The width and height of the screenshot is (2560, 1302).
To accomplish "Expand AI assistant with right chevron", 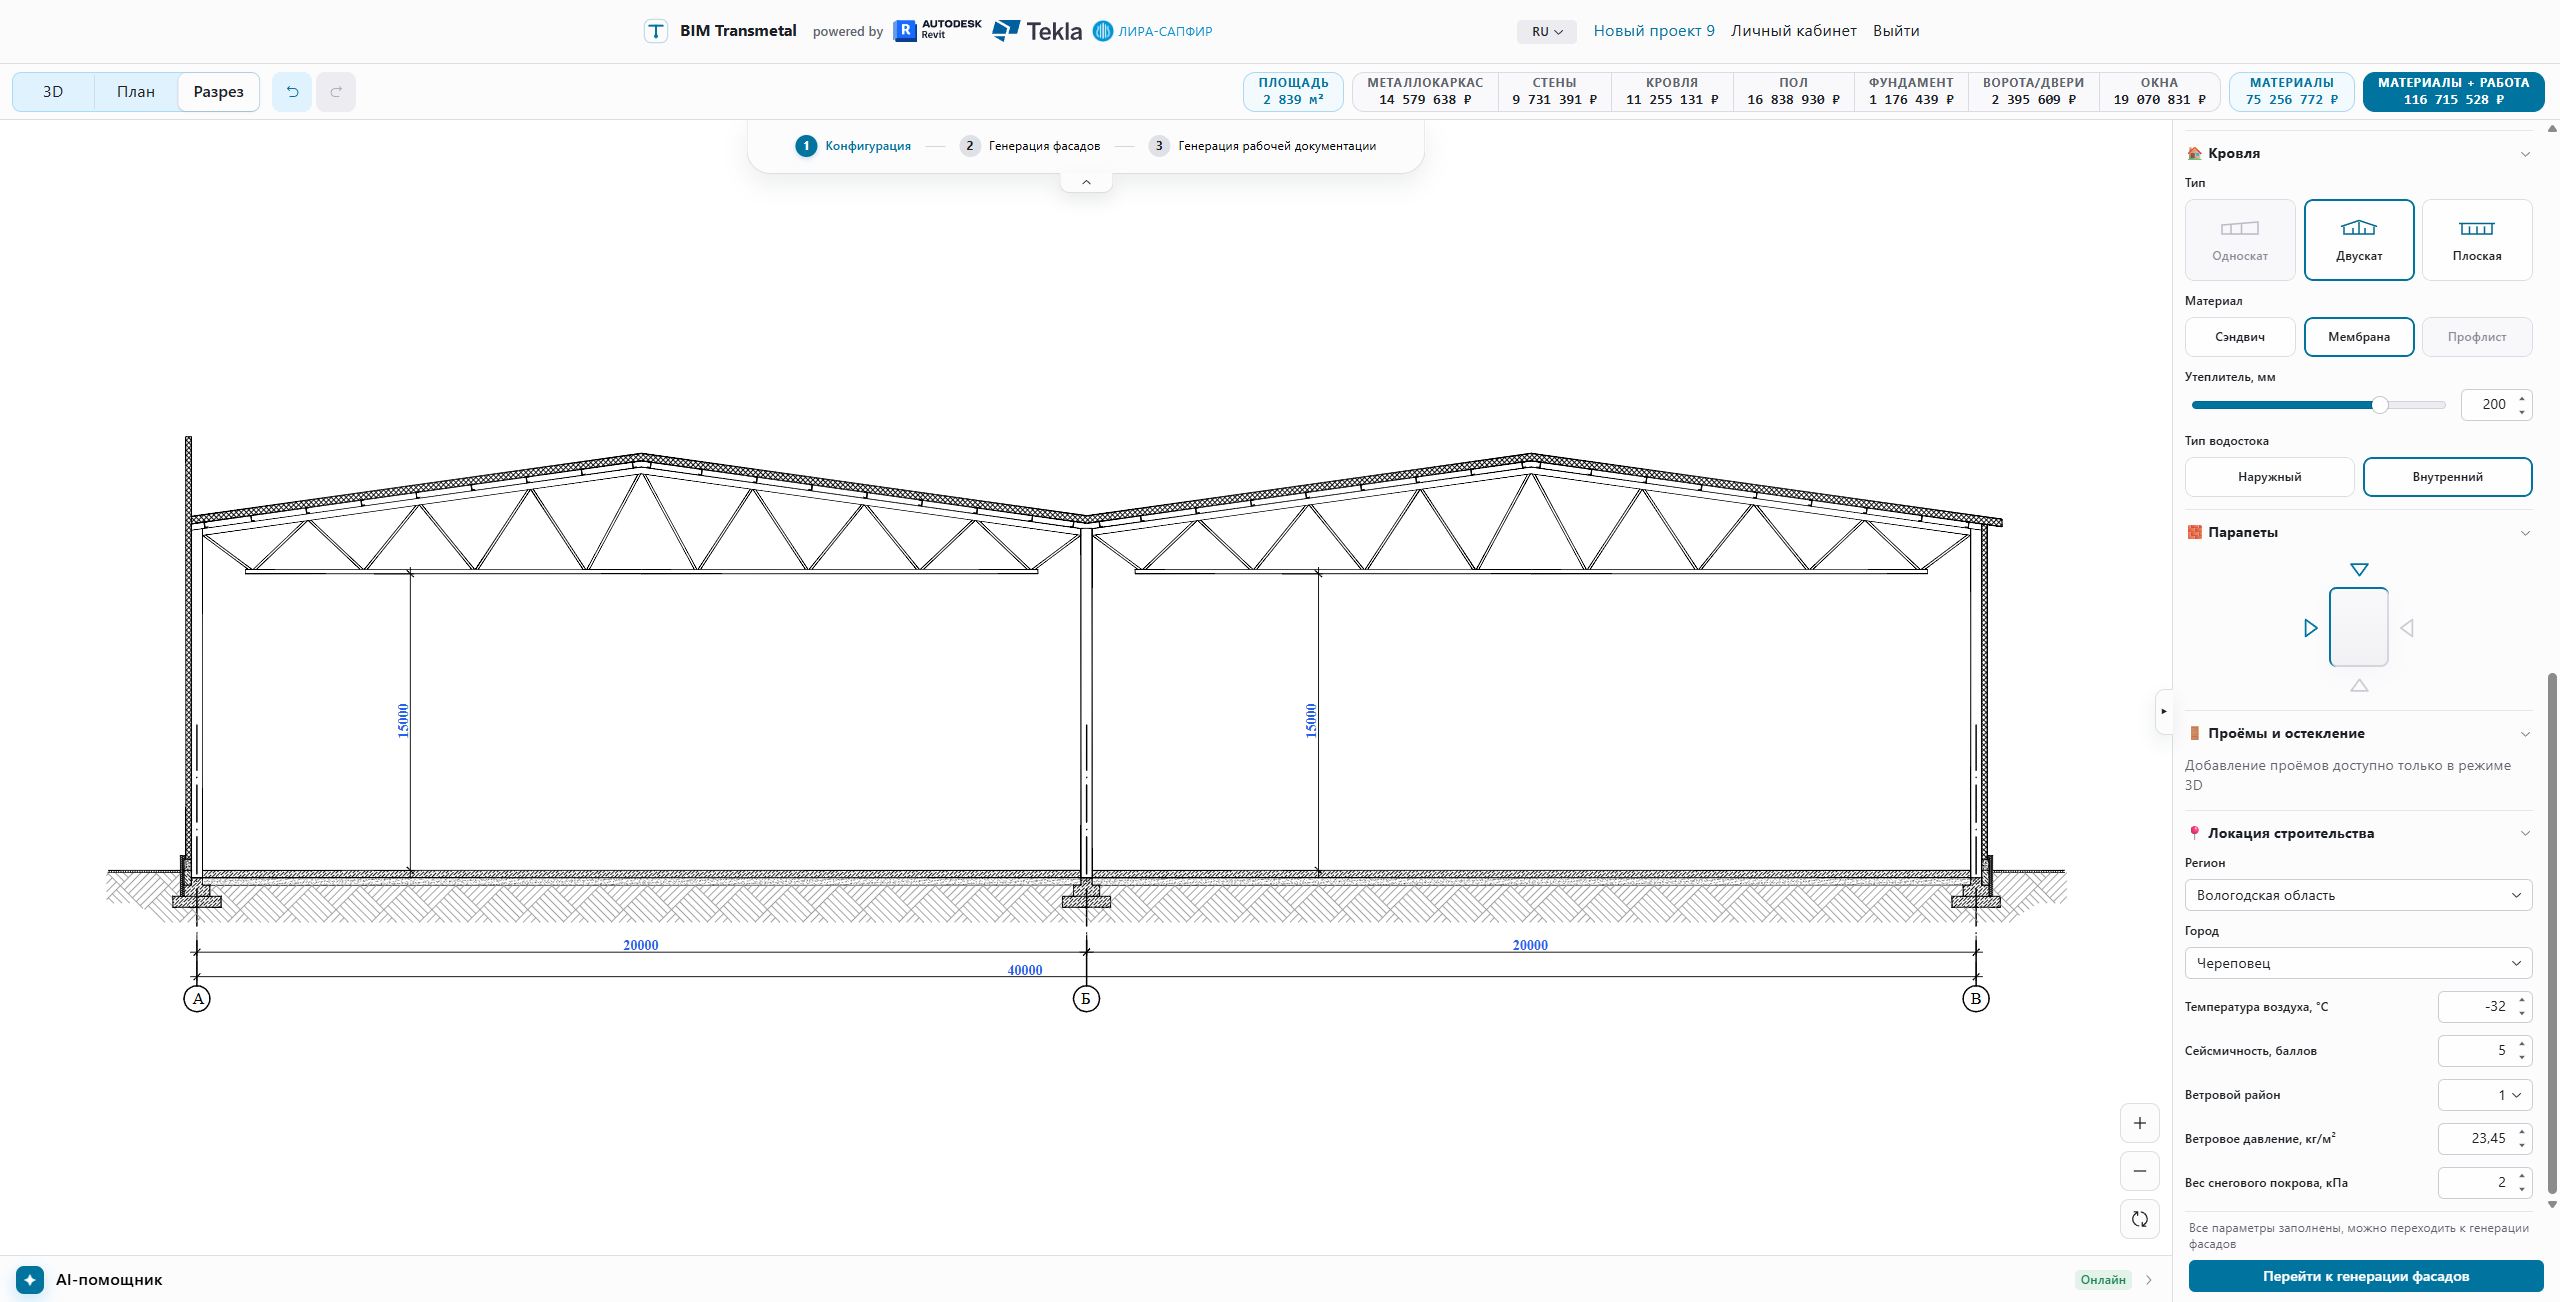I will click(2149, 1280).
